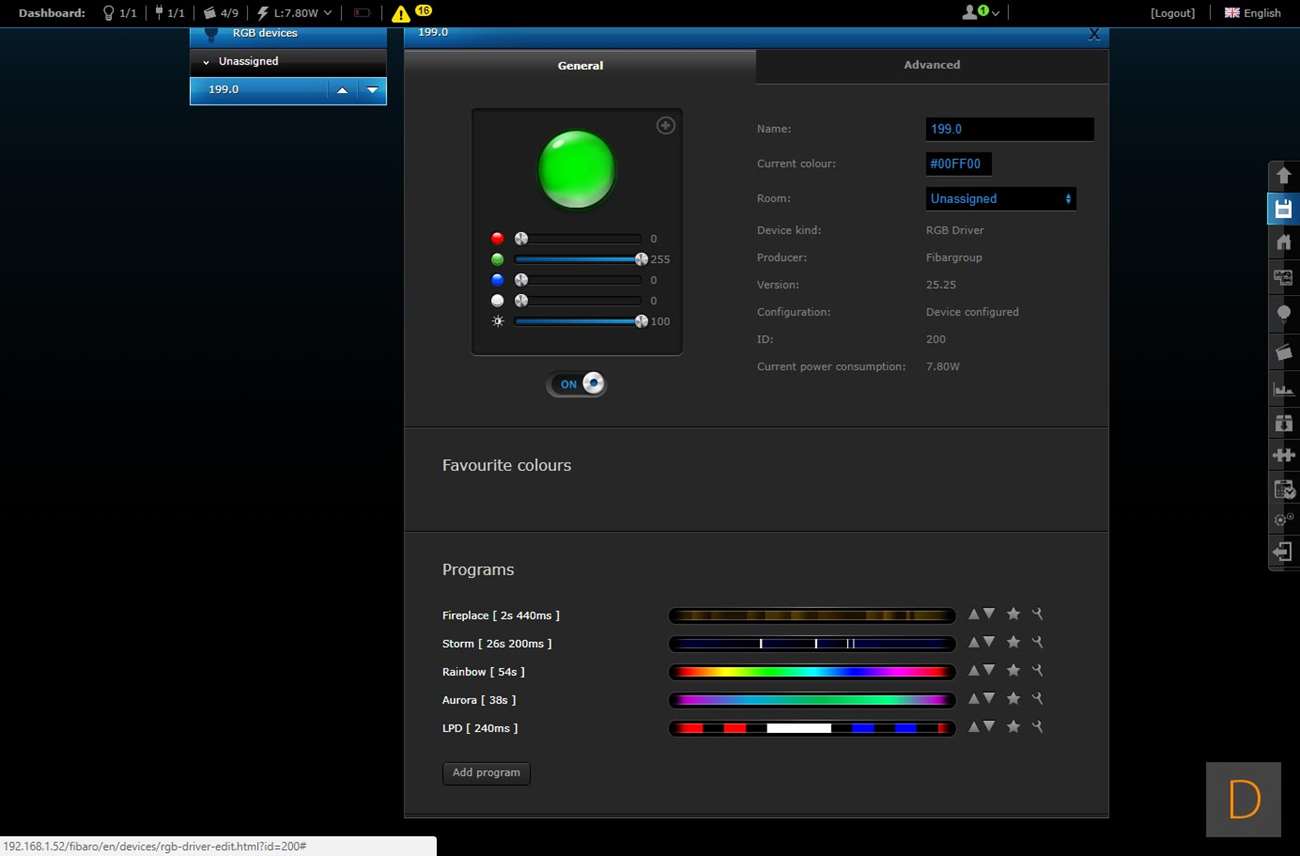Click the save floppy disk icon in sidebar
The height and width of the screenshot is (856, 1300).
tap(1283, 209)
